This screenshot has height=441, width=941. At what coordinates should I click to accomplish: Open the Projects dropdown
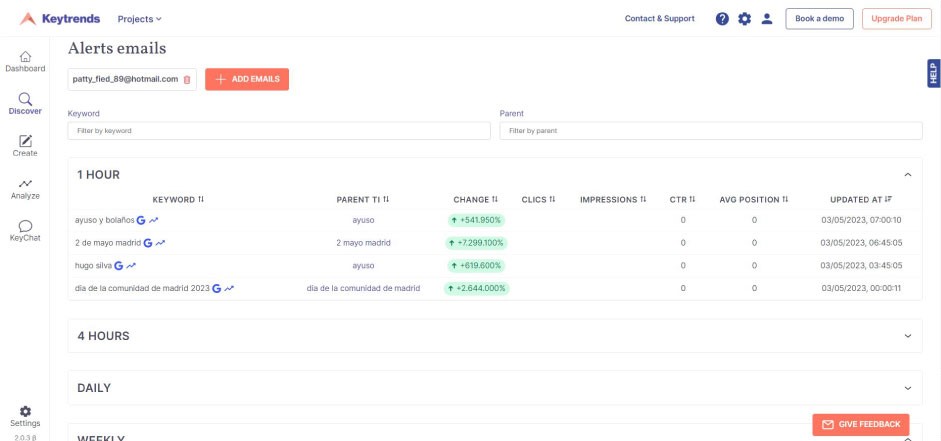tap(140, 19)
